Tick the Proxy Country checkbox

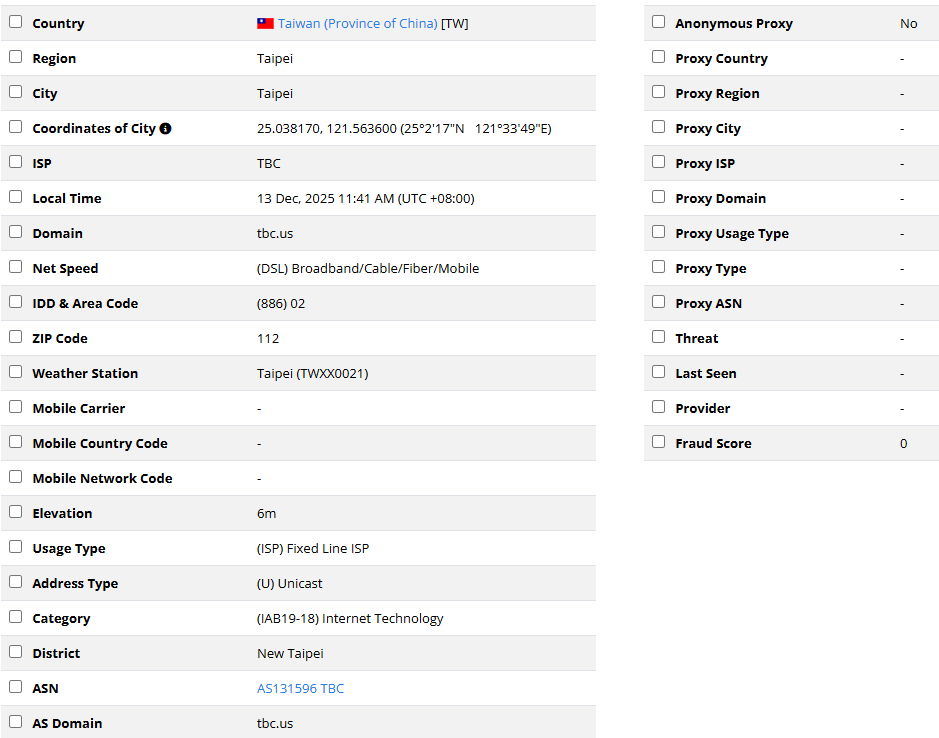click(x=658, y=57)
